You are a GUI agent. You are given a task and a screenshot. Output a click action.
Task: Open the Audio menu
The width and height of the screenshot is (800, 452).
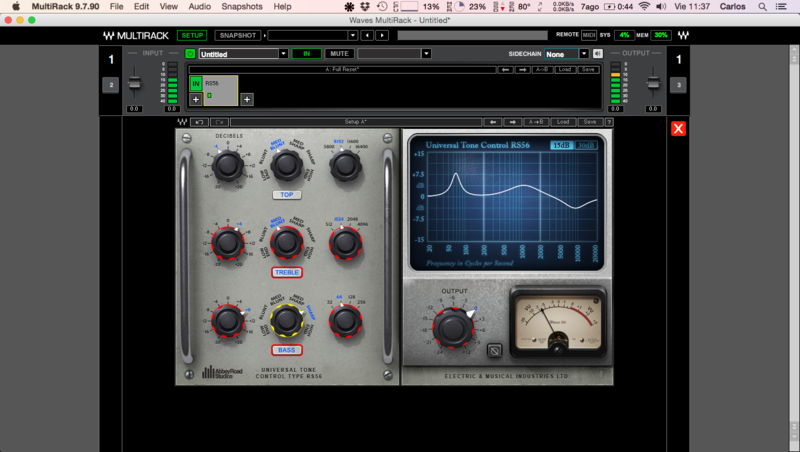coord(199,6)
